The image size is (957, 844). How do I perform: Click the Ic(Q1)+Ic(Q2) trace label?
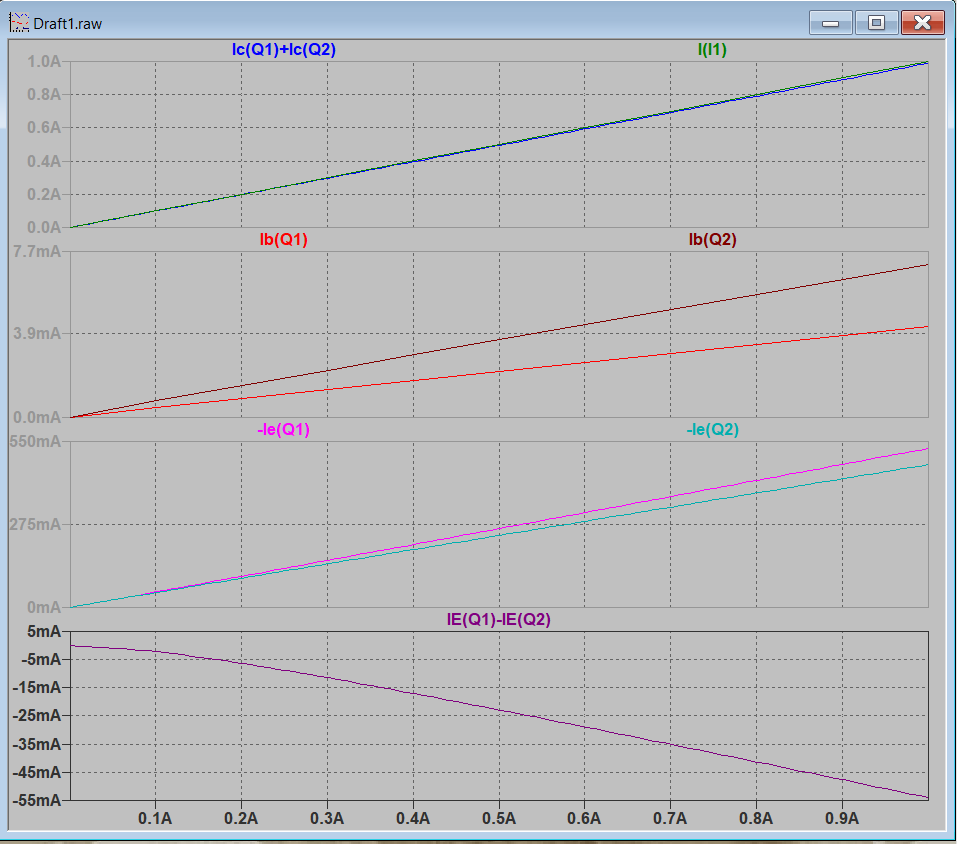point(284,49)
